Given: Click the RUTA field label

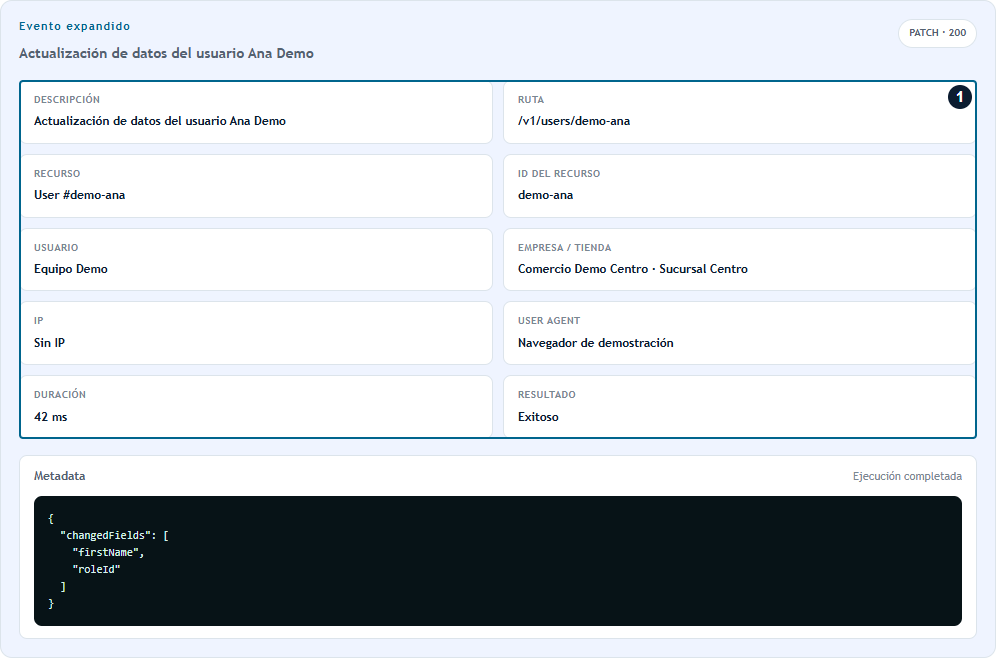Looking at the screenshot, I should [531, 100].
